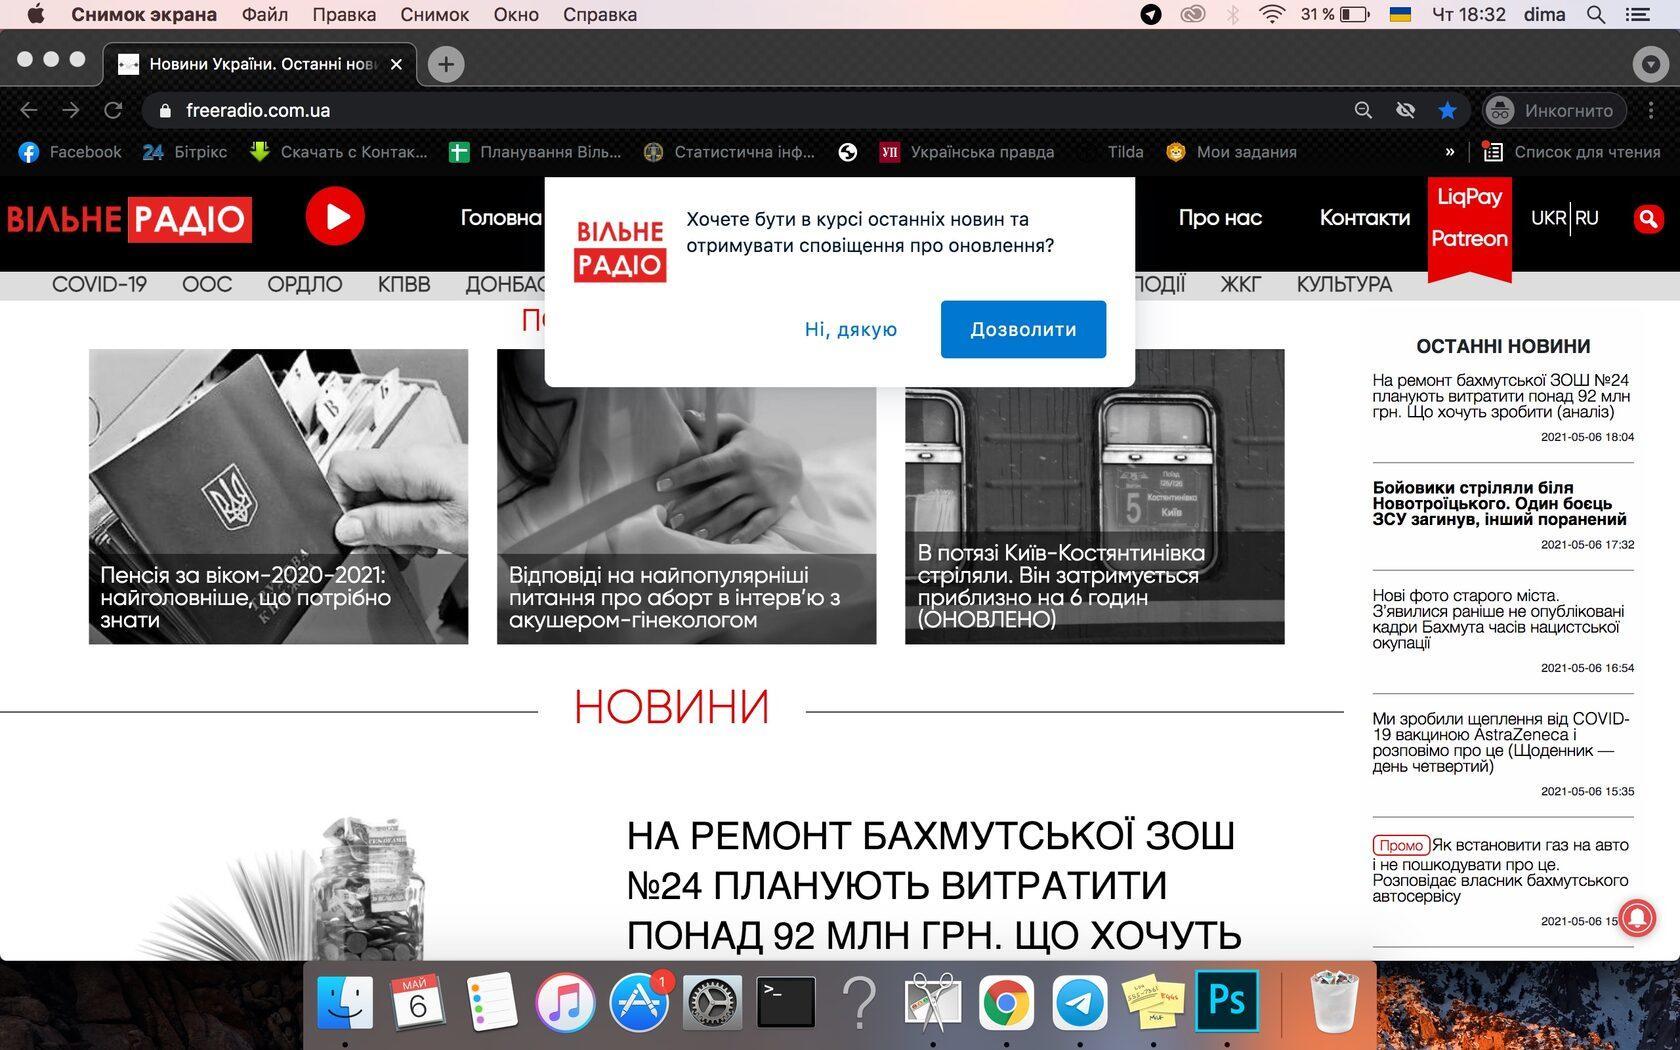Click the zoom magnifier in address bar
1680x1050 pixels.
(1363, 110)
